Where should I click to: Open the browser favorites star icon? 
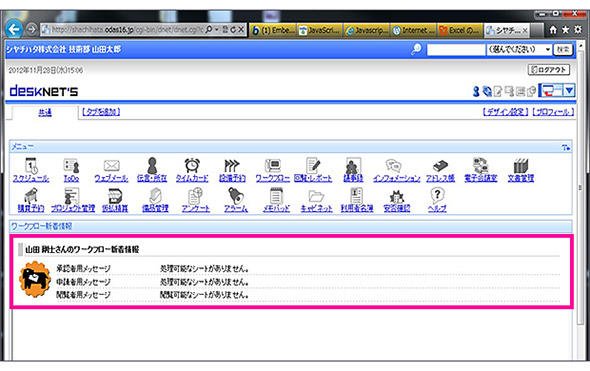pos(565,30)
